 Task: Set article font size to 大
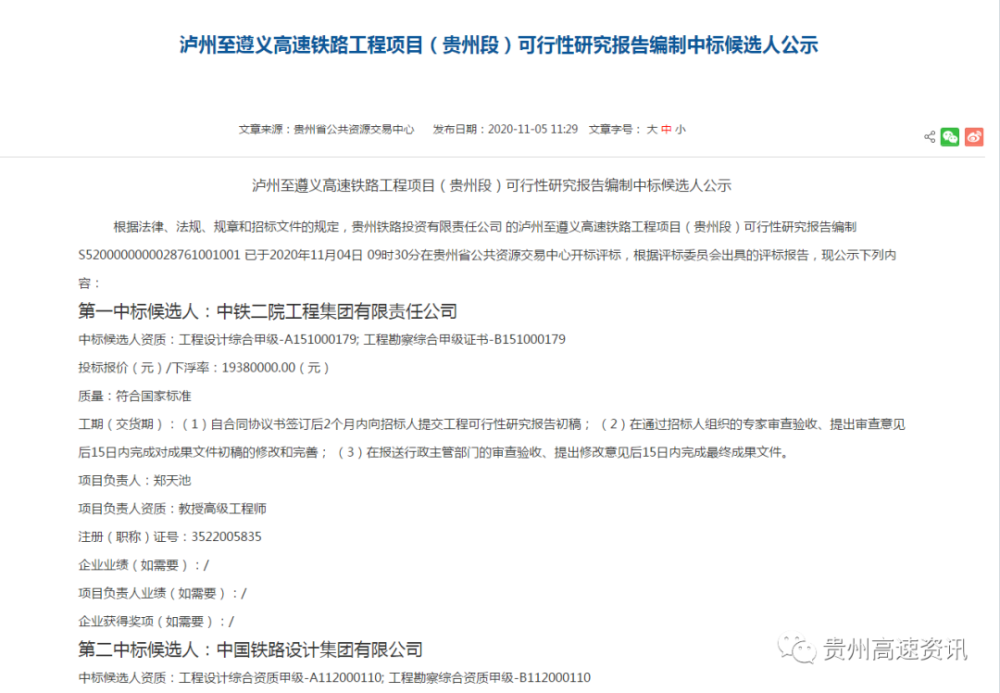(x=652, y=129)
